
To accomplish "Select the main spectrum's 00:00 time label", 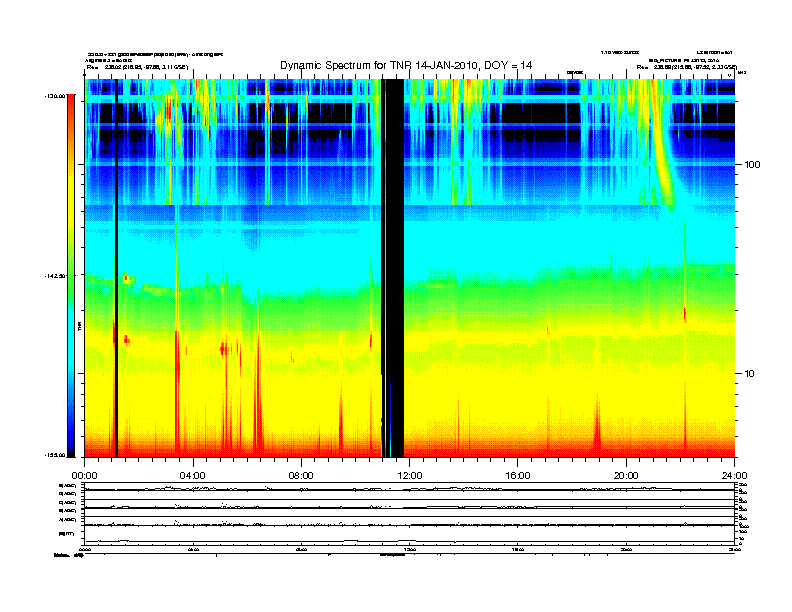I will (x=84, y=475).
